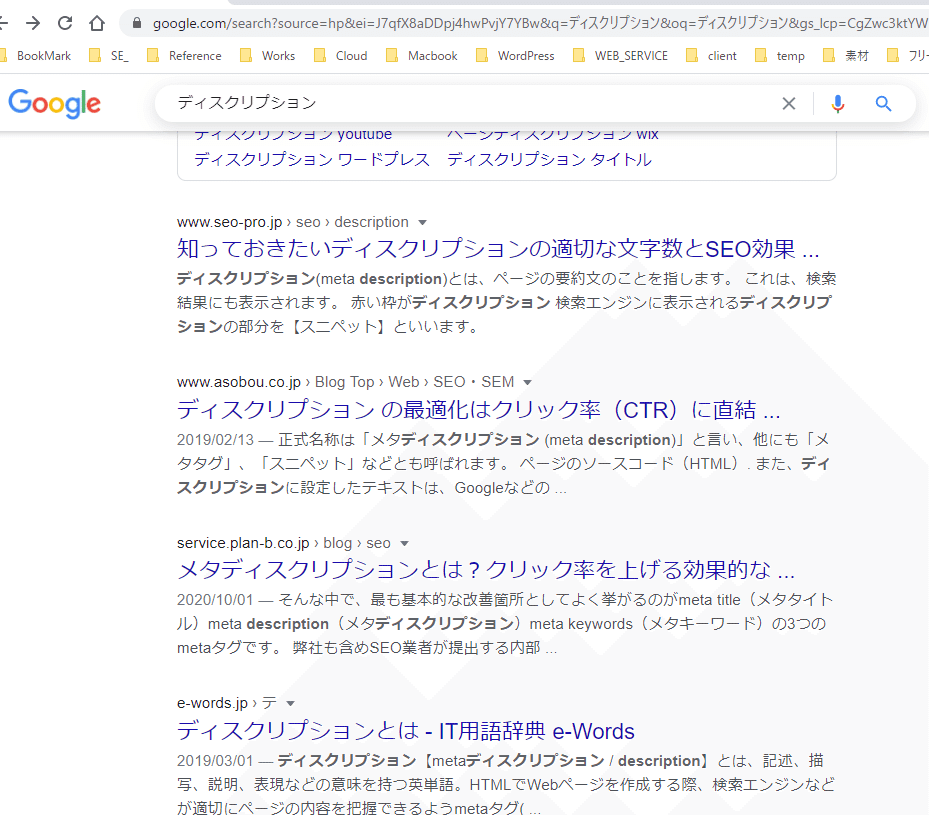Image resolution: width=929 pixels, height=815 pixels.
Task: Open result ディスクリプションとは - IT用語辞典 e-Words
Action: coord(406,731)
